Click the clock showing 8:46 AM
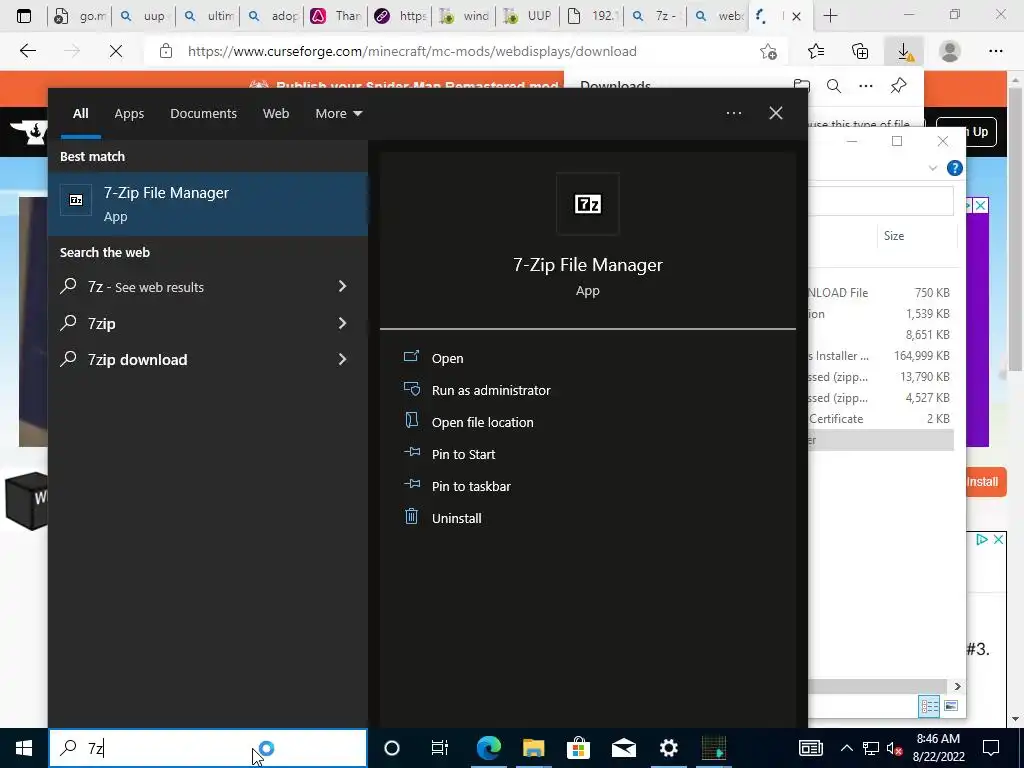 (938, 739)
